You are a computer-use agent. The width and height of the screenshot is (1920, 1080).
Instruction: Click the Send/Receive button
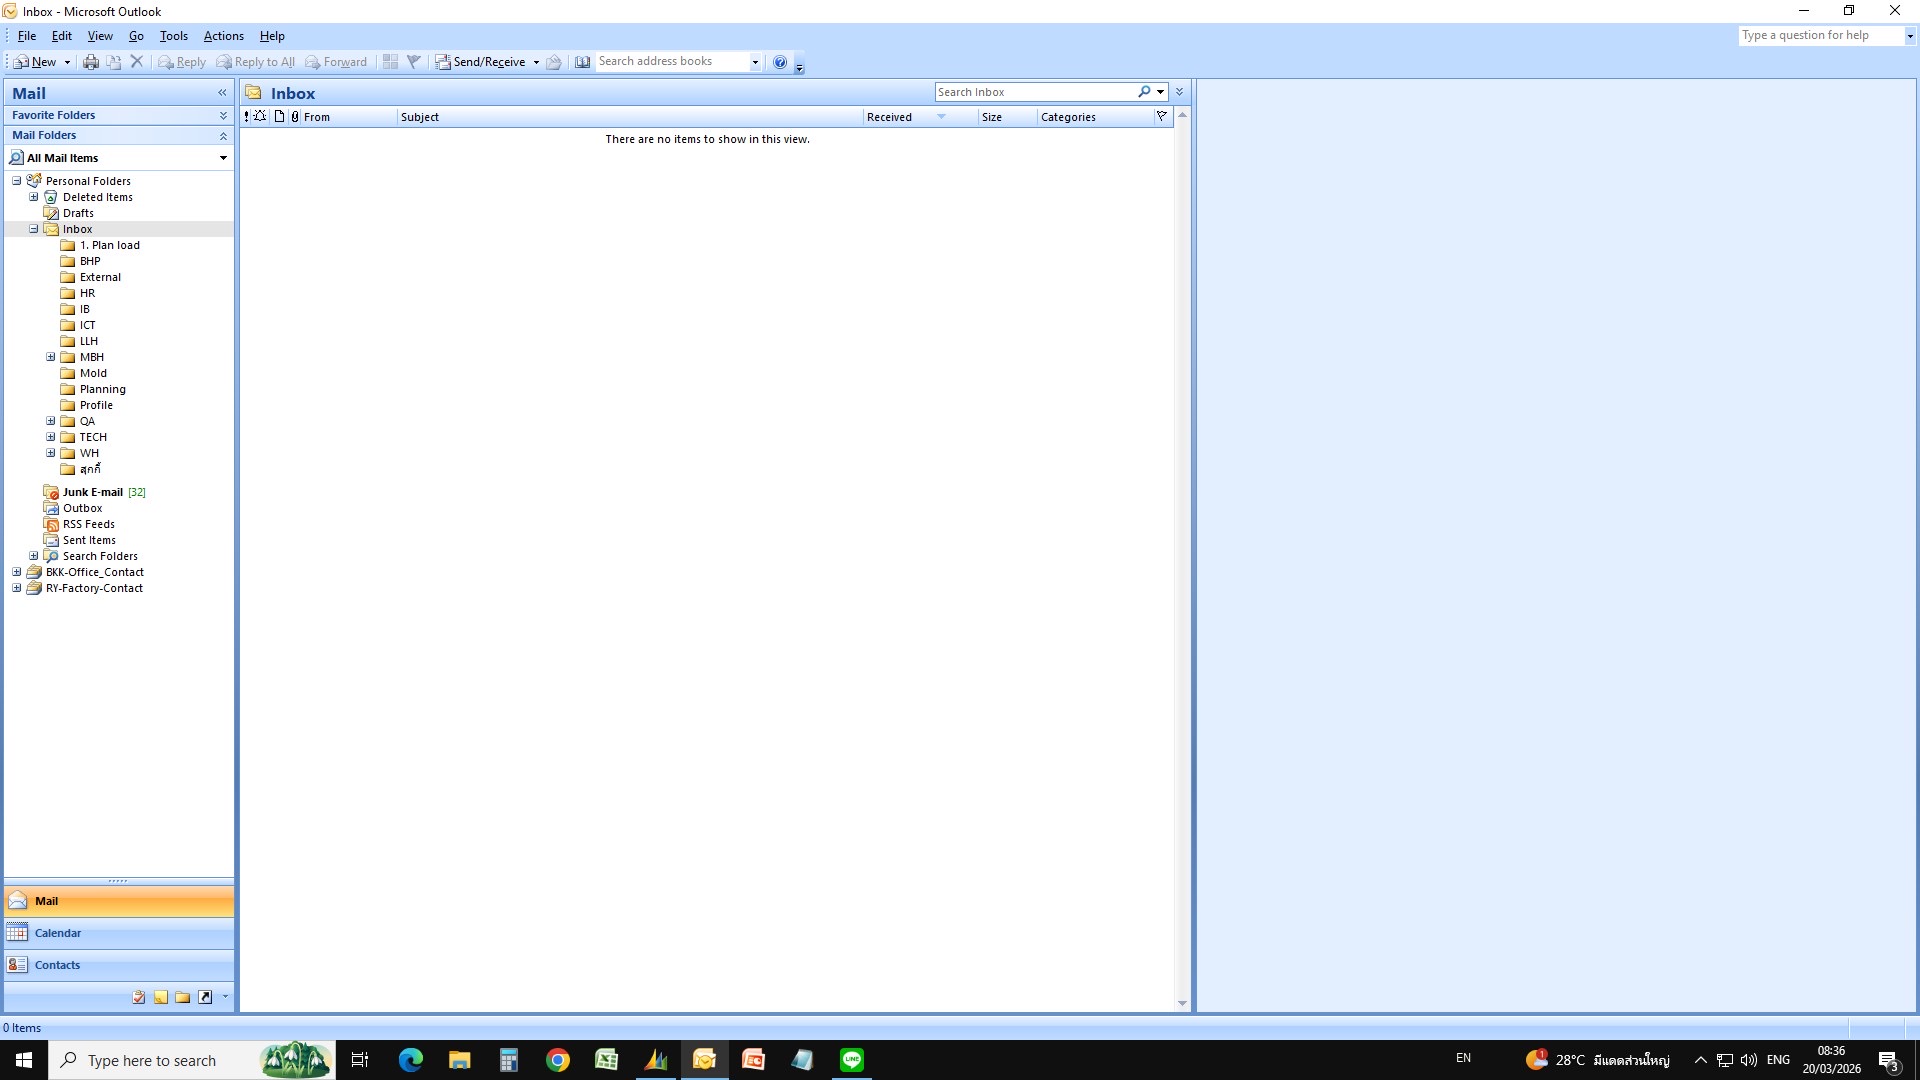(481, 62)
